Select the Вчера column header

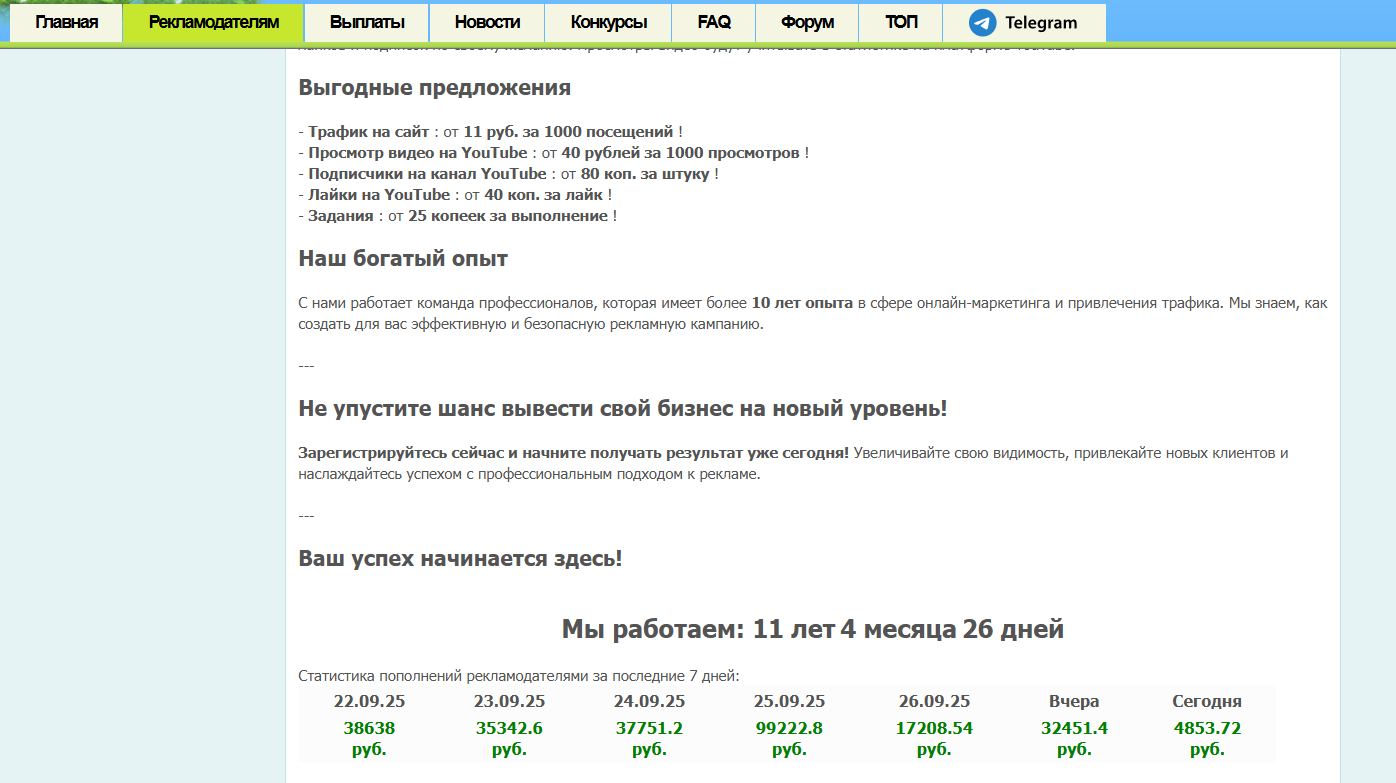pos(1074,701)
